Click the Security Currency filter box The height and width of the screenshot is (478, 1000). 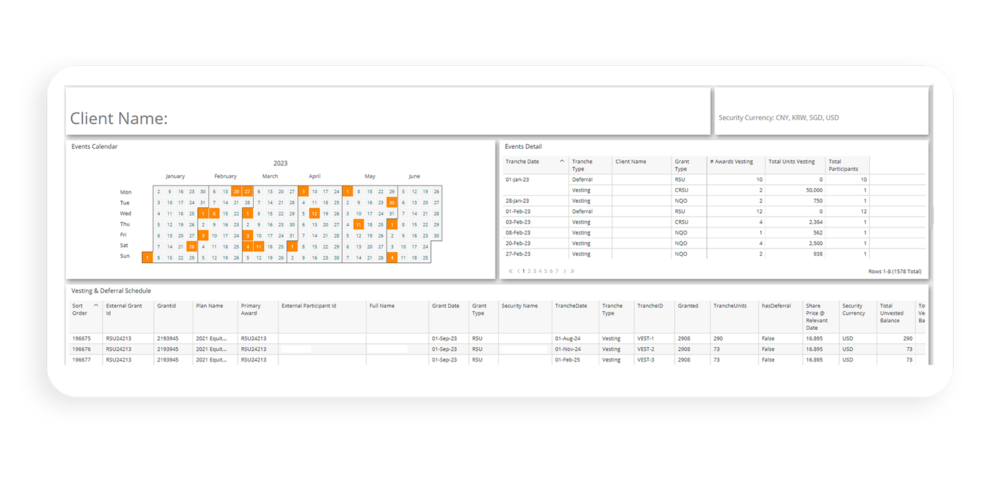tap(821, 111)
